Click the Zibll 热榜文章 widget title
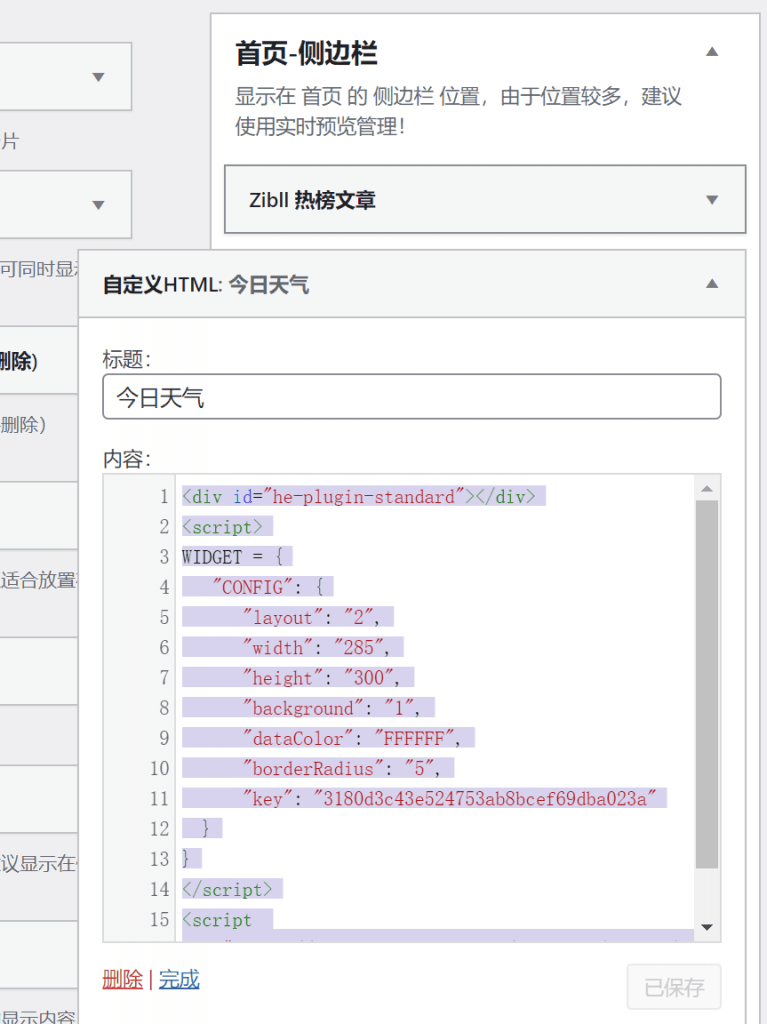This screenshot has width=767, height=1024. 312,200
